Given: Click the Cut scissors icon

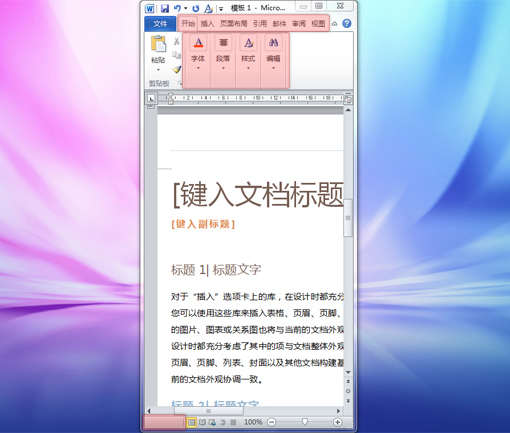Looking at the screenshot, I should (x=176, y=41).
